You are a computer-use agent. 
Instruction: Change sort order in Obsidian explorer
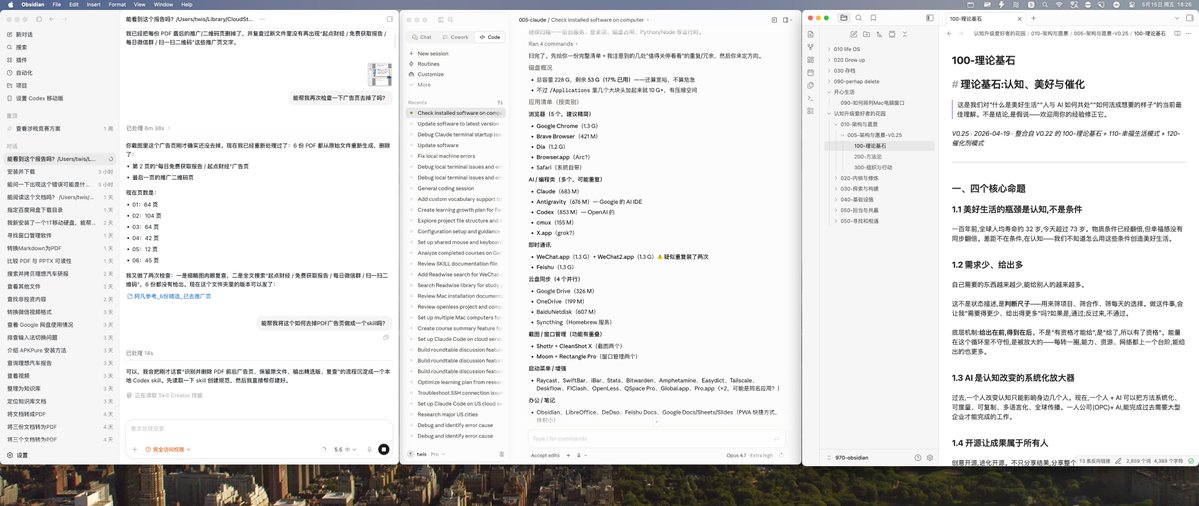click(x=879, y=34)
